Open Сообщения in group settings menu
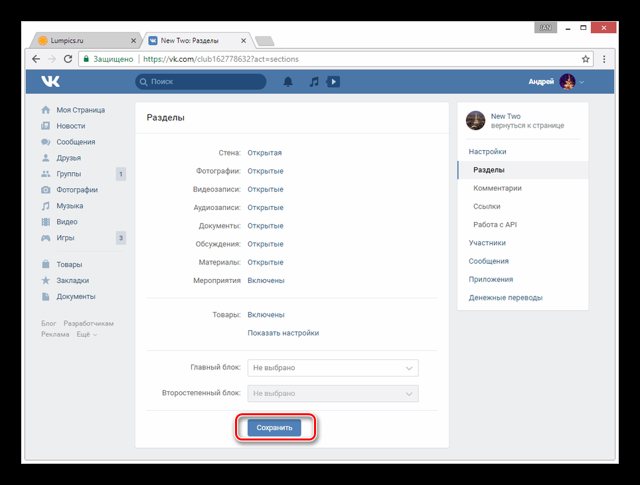 [x=489, y=261]
